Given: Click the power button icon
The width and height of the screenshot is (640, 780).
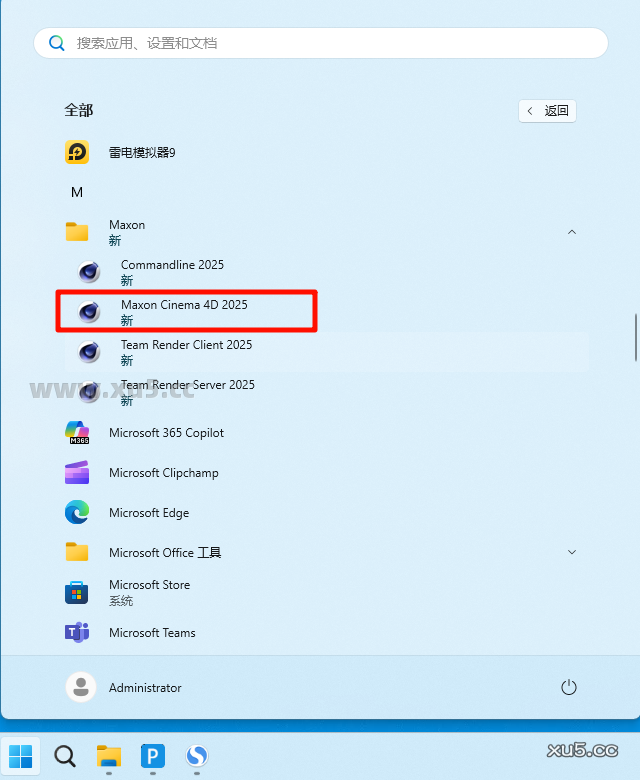Looking at the screenshot, I should pyautogui.click(x=569, y=688).
